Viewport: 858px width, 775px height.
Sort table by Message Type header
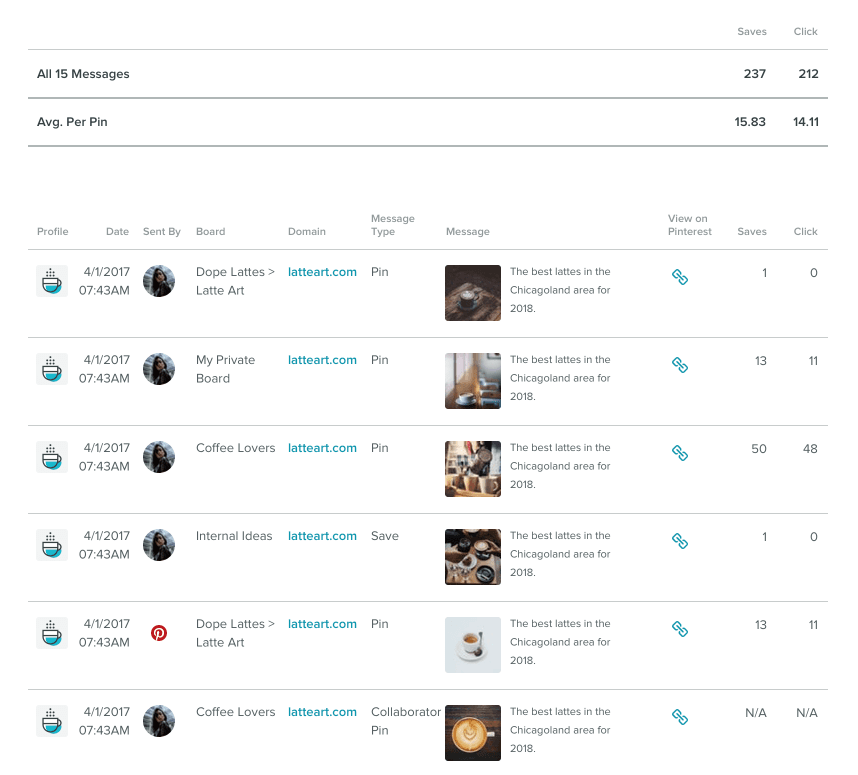click(x=392, y=225)
